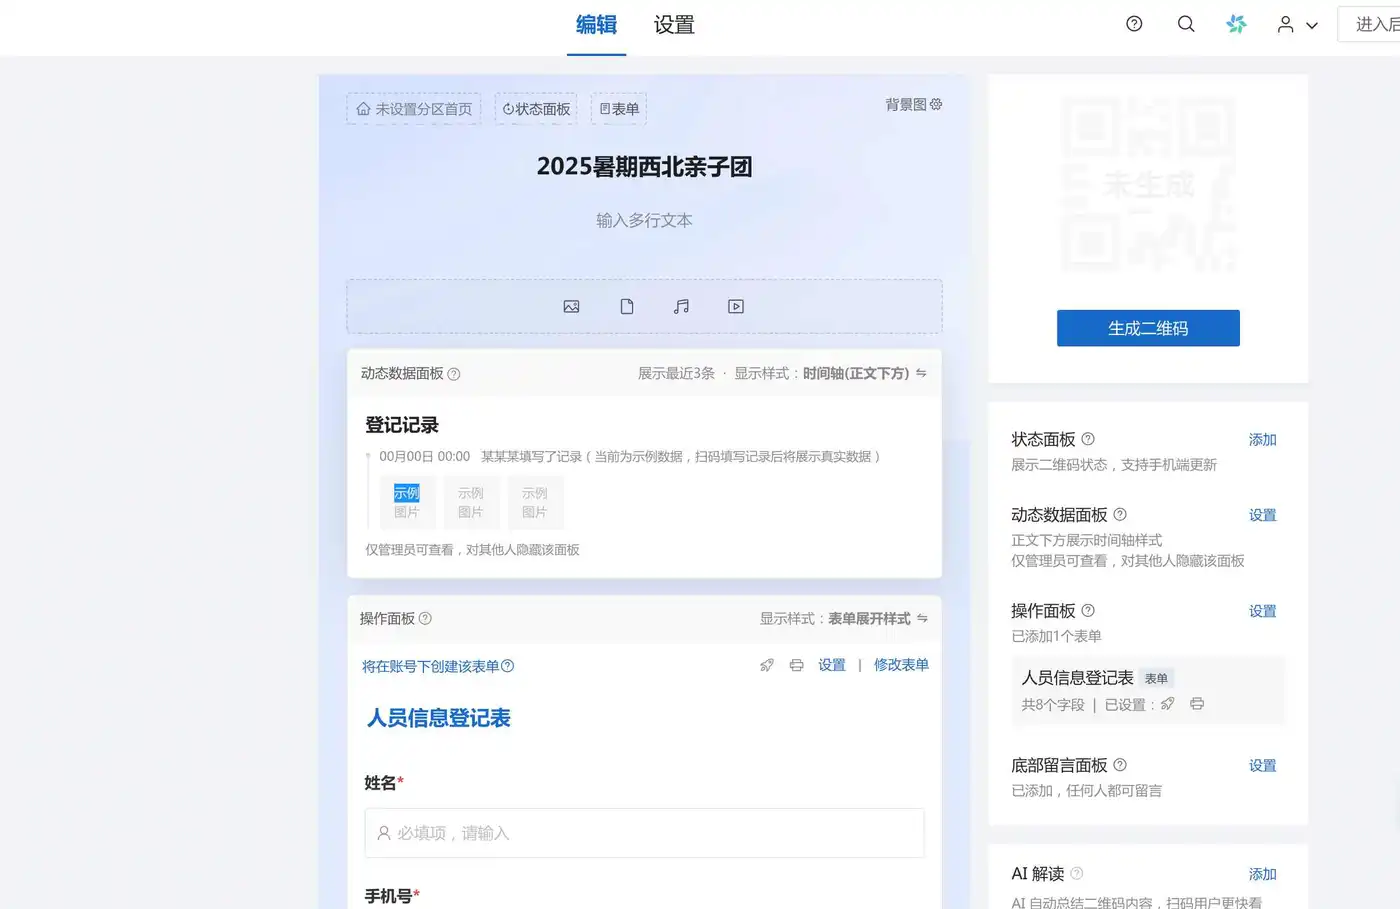Click the colorful pinwheel AI icon
1400x909 pixels.
1237,24
